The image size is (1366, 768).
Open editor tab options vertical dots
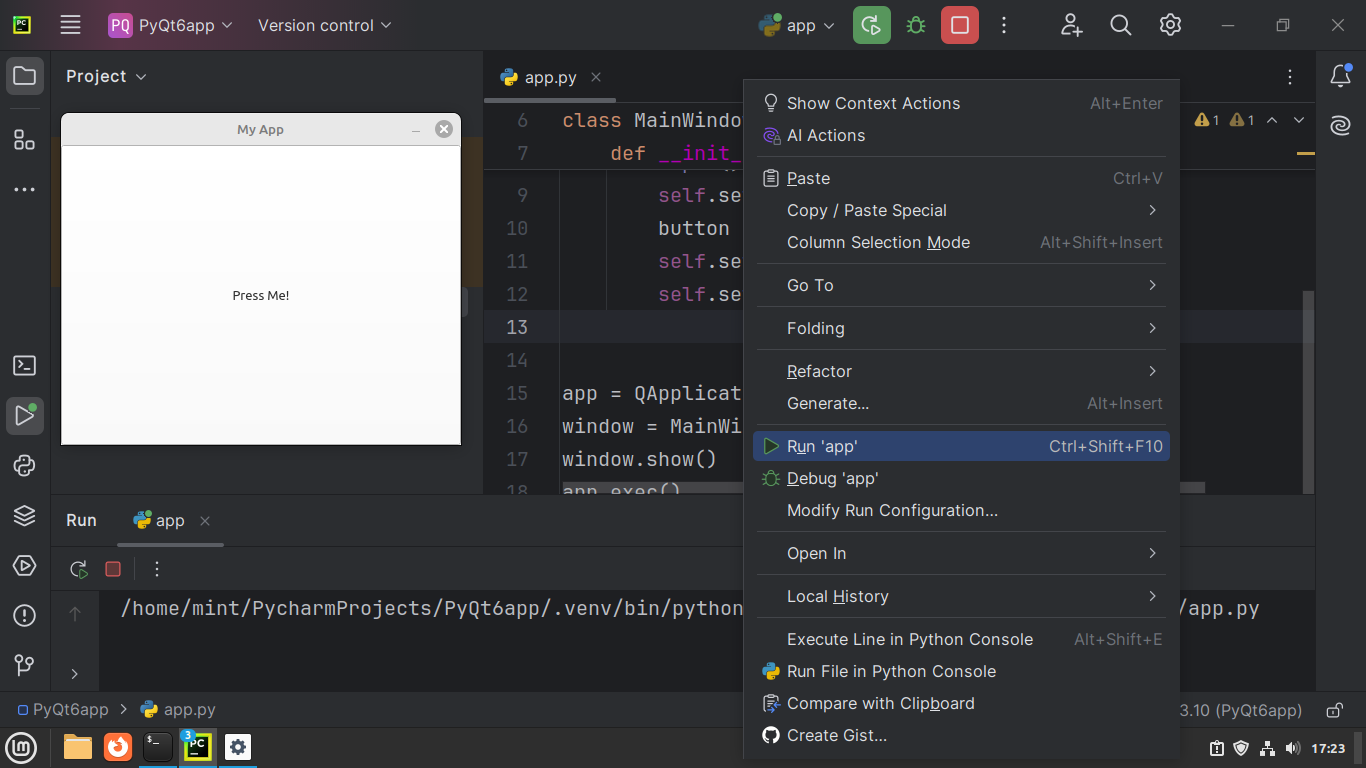coord(1290,77)
